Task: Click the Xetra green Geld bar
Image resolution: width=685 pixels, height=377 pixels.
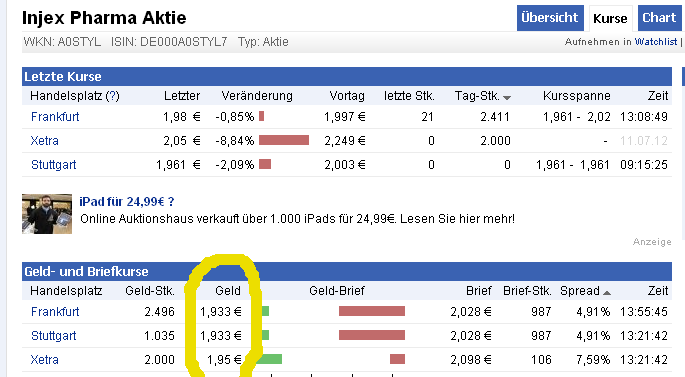Action: [269, 359]
